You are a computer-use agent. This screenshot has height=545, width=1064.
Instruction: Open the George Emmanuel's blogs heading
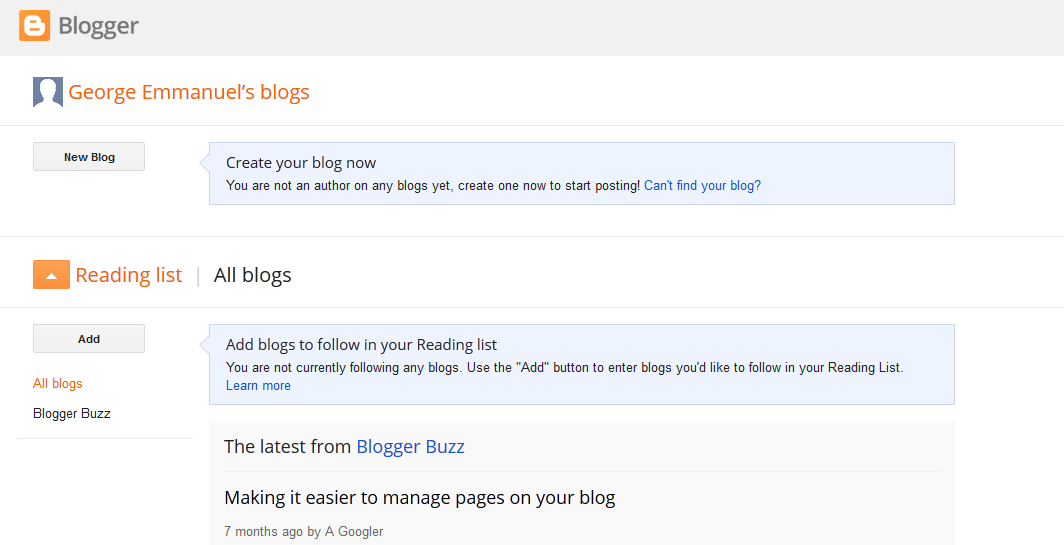[x=189, y=92]
